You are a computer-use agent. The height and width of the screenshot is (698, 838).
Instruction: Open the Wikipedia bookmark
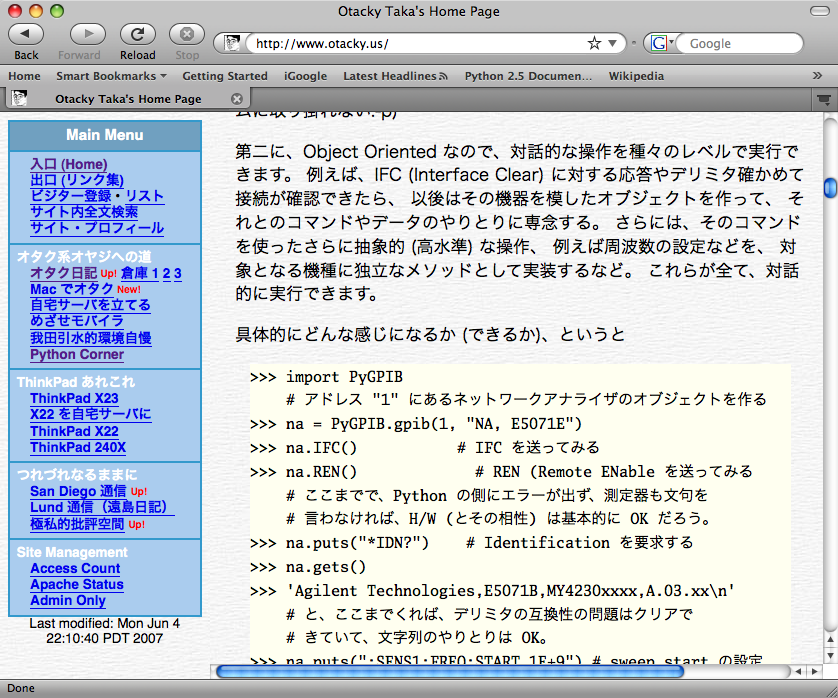(636, 76)
